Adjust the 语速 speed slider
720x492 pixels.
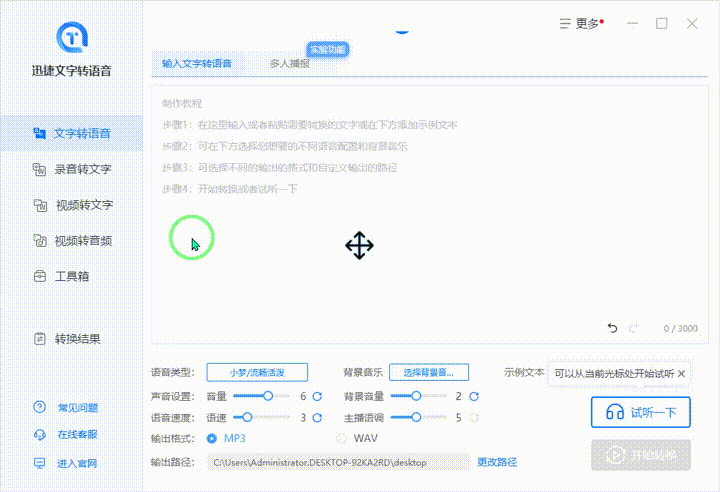[x=262, y=417]
